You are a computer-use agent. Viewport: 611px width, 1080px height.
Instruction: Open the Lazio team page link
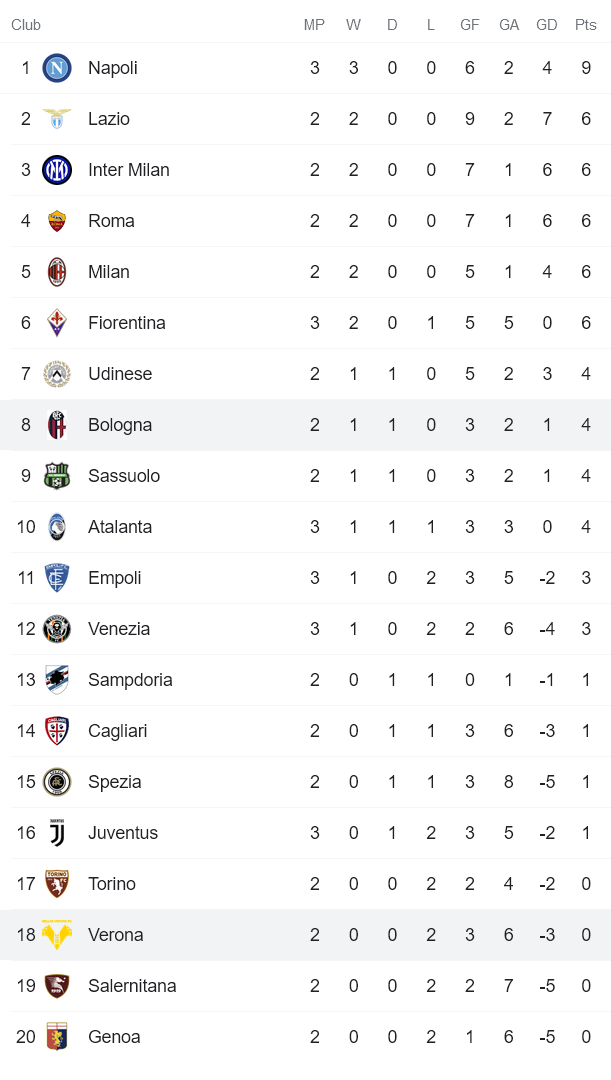[x=109, y=119]
